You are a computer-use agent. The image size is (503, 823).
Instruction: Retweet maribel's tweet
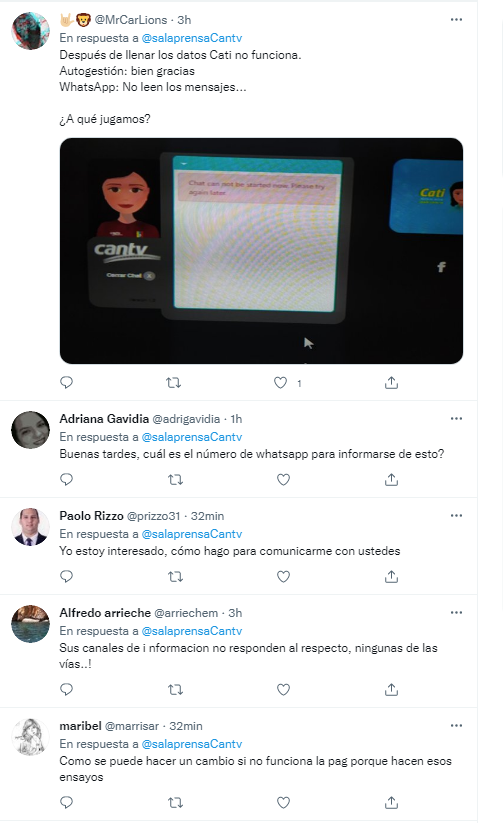point(175,802)
